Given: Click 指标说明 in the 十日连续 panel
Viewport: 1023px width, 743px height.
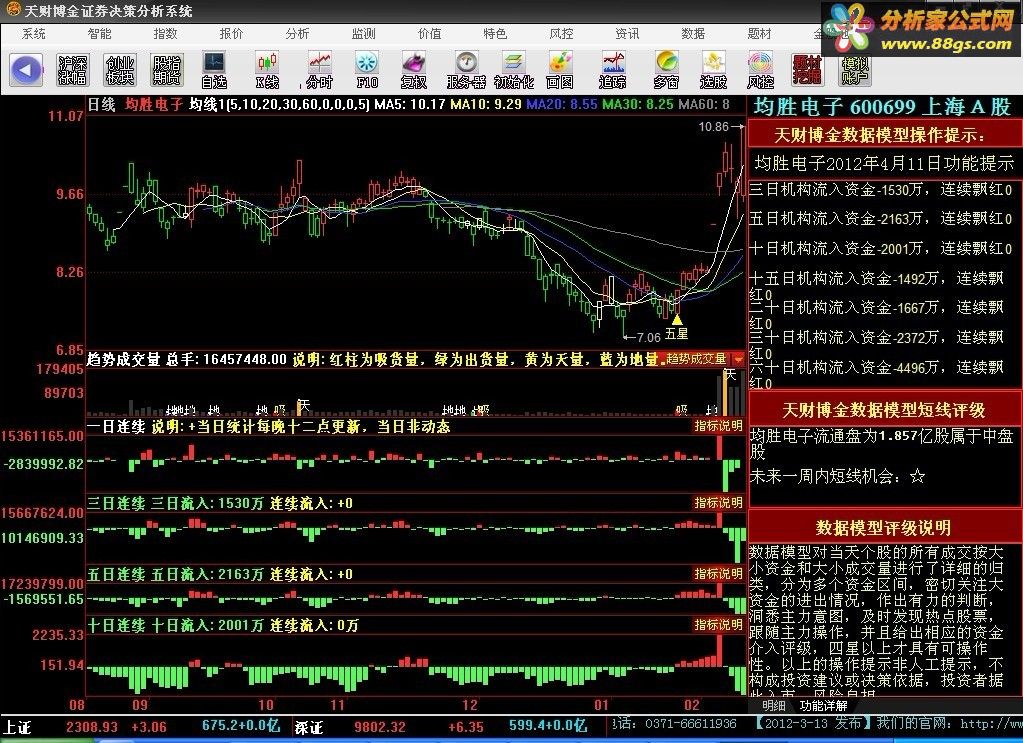Looking at the screenshot, I should click(718, 624).
